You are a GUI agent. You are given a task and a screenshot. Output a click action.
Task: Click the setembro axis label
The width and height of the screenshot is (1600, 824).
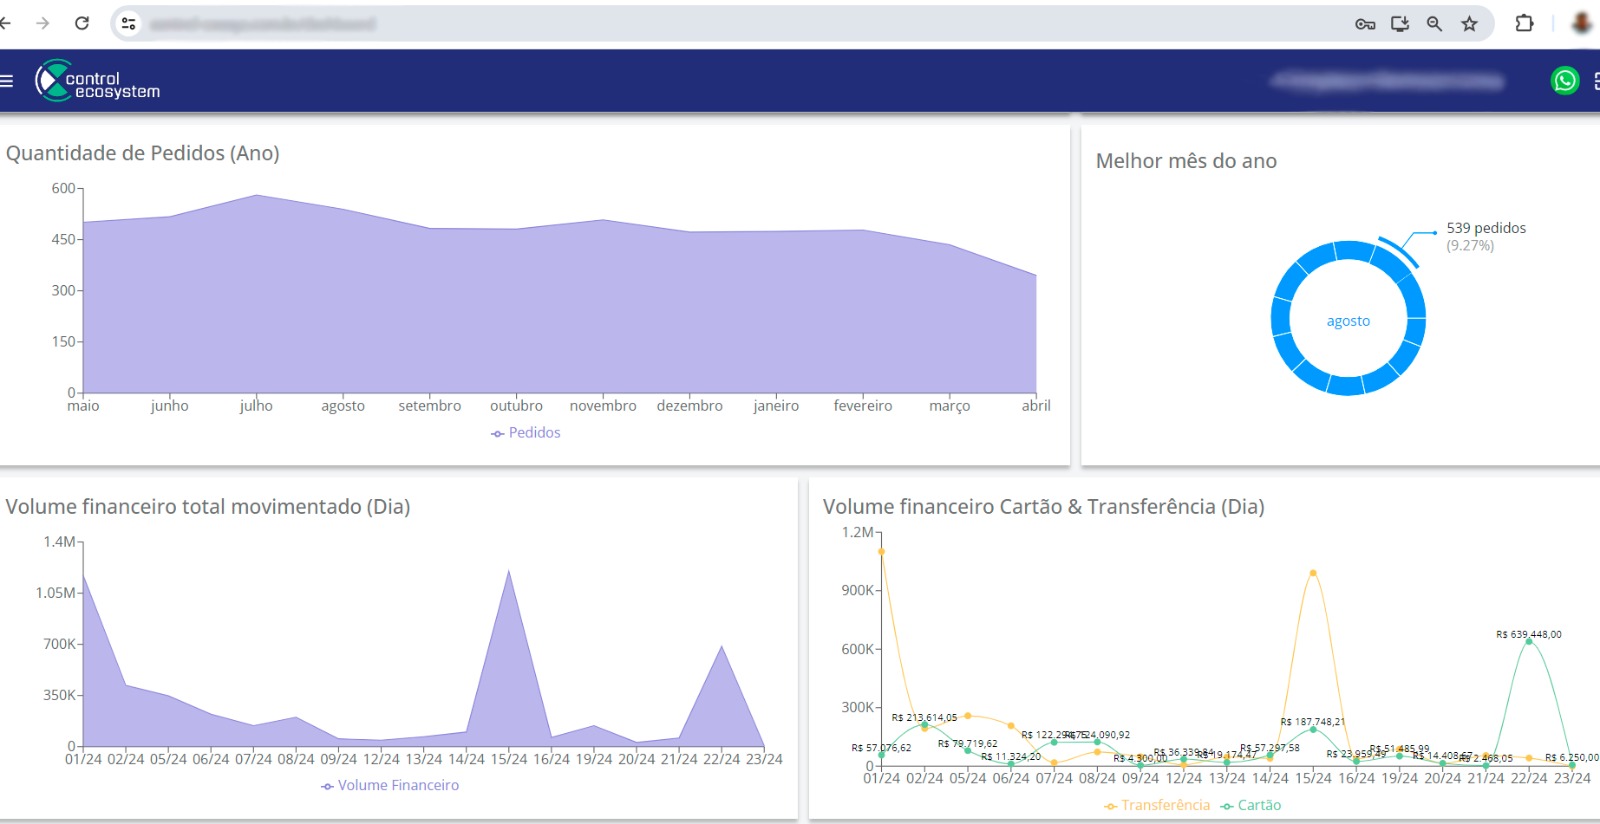[430, 406]
